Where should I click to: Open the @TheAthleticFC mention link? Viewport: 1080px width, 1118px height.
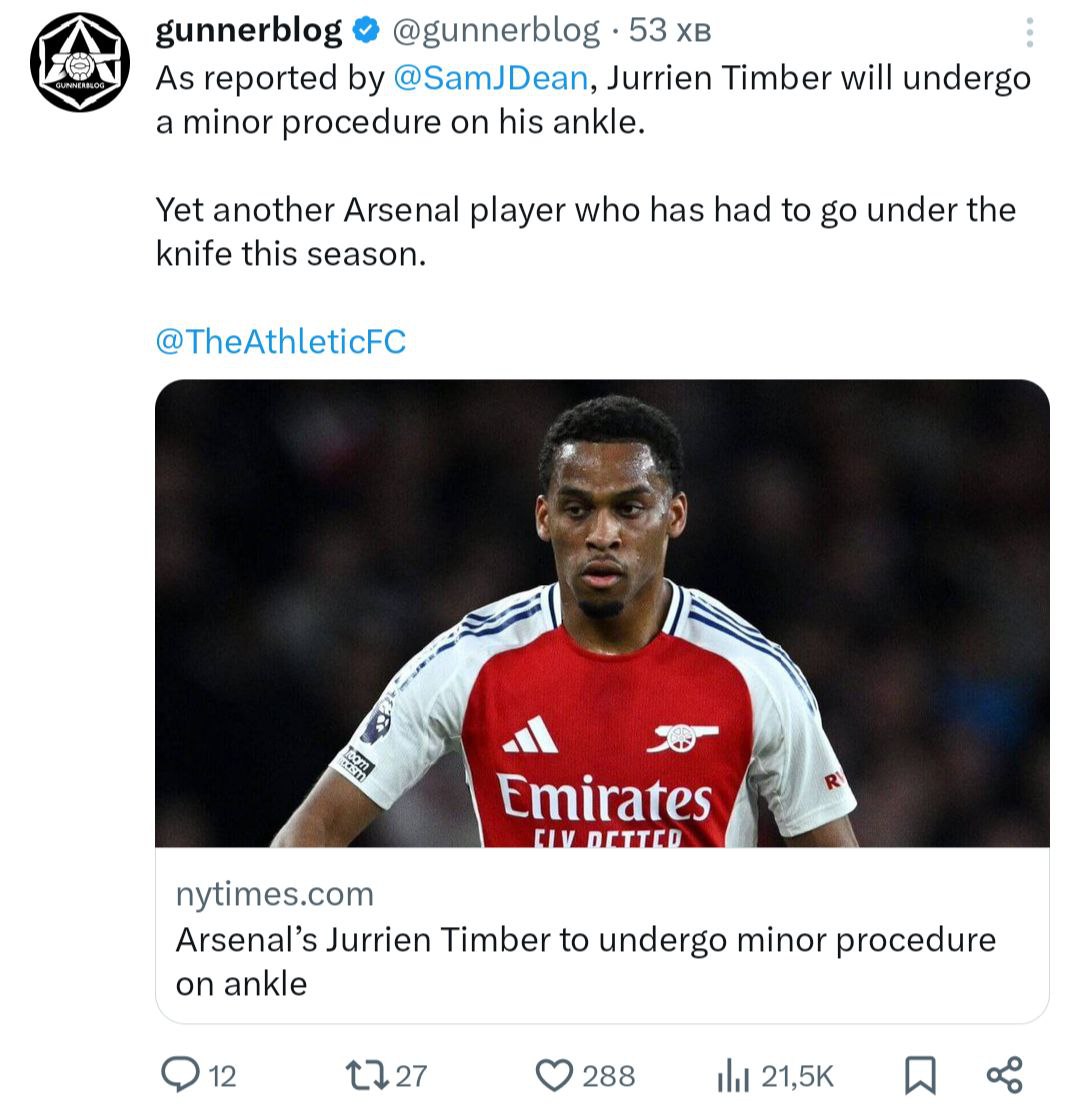tap(281, 342)
